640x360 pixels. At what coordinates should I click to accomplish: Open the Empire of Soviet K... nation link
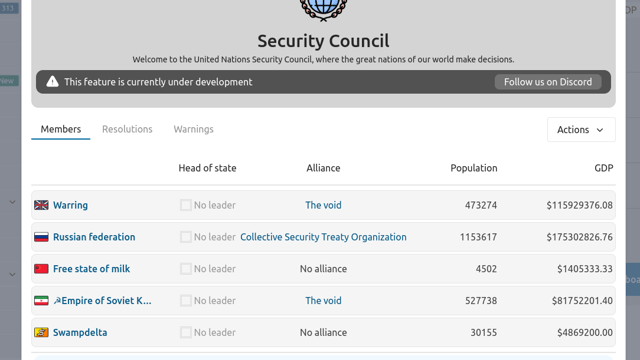coord(102,300)
